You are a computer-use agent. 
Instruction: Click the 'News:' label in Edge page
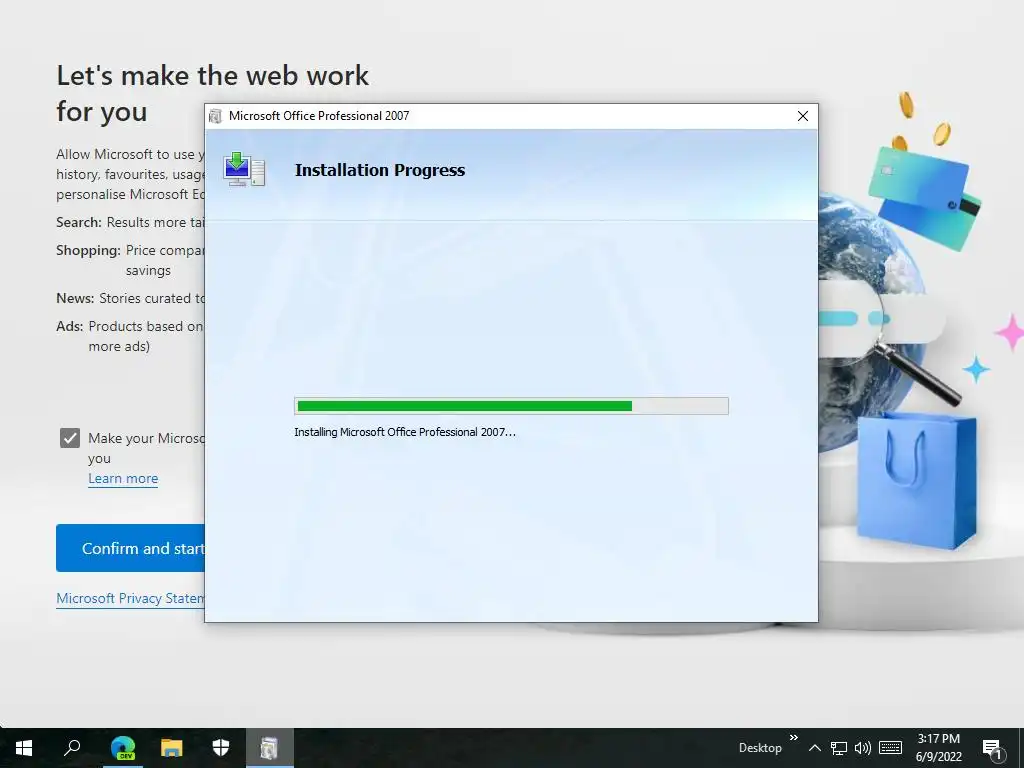tap(75, 298)
